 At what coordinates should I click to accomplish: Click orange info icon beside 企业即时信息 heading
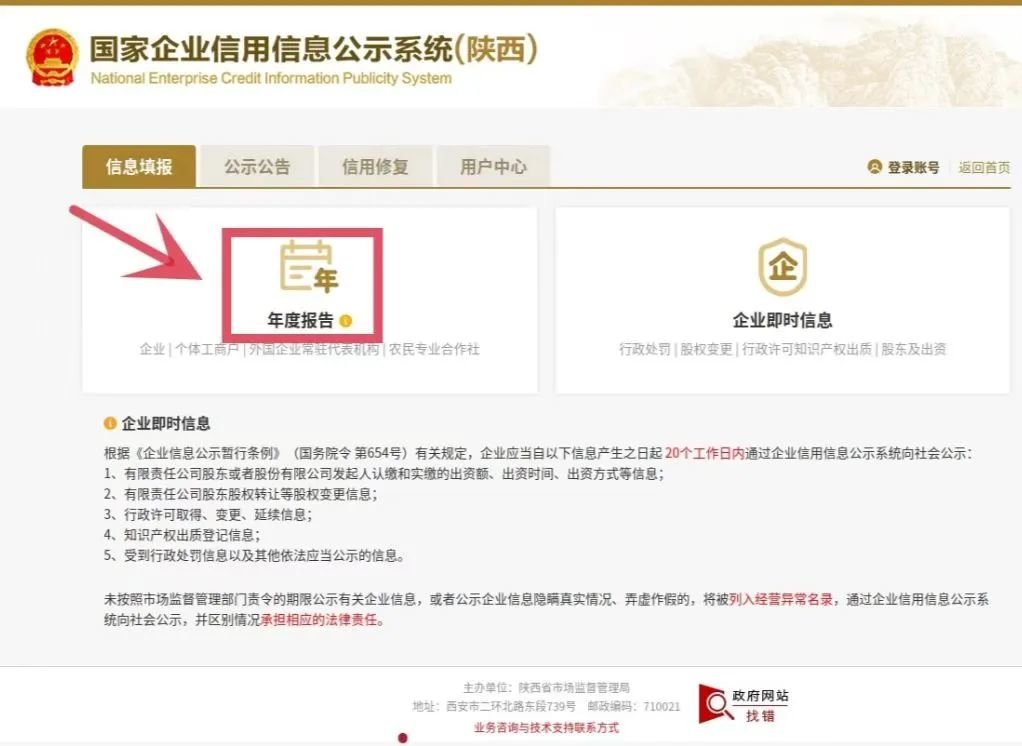pos(110,423)
